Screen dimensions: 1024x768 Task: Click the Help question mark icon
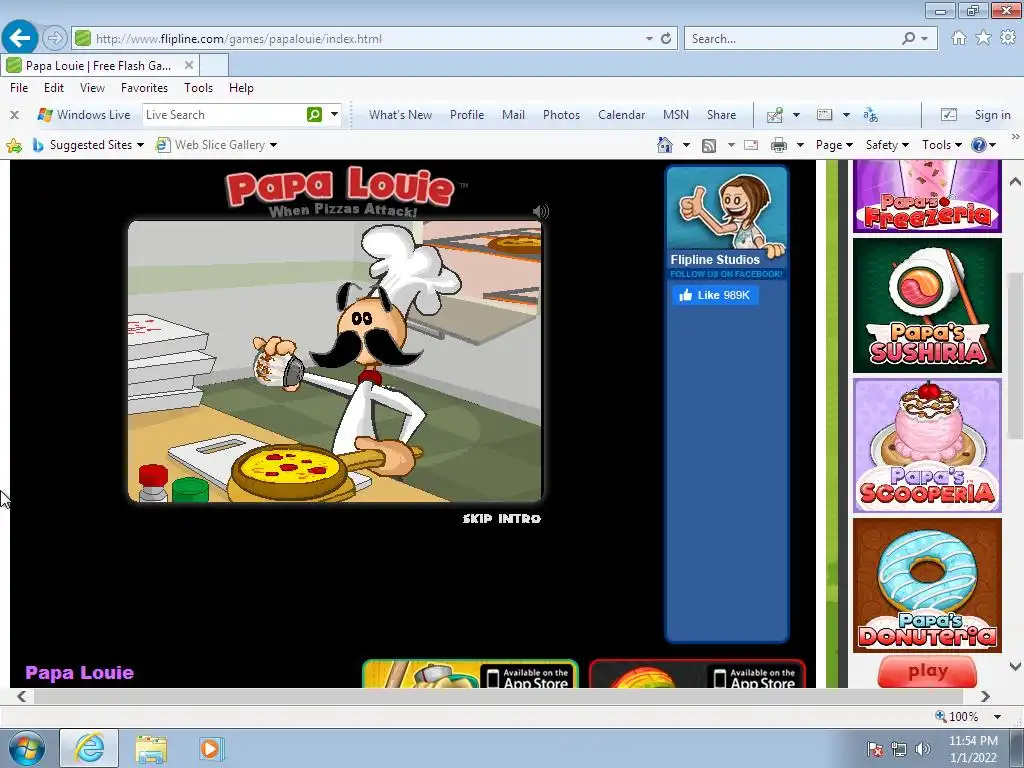pos(978,145)
